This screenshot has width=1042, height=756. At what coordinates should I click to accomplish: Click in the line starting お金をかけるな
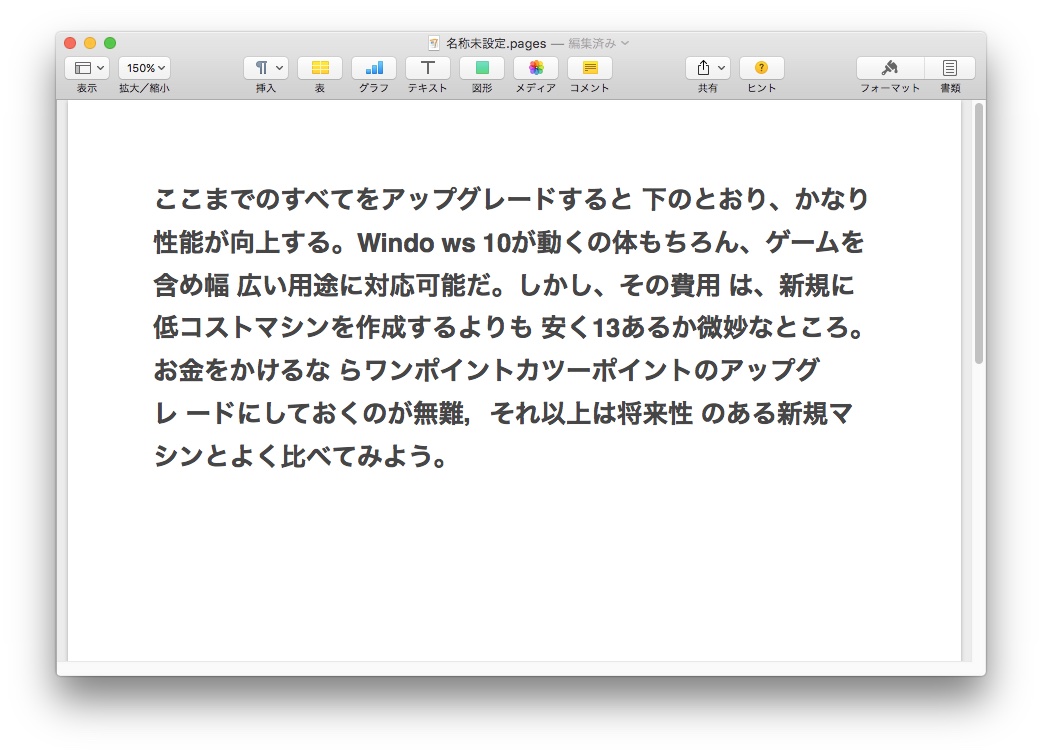click(486, 370)
